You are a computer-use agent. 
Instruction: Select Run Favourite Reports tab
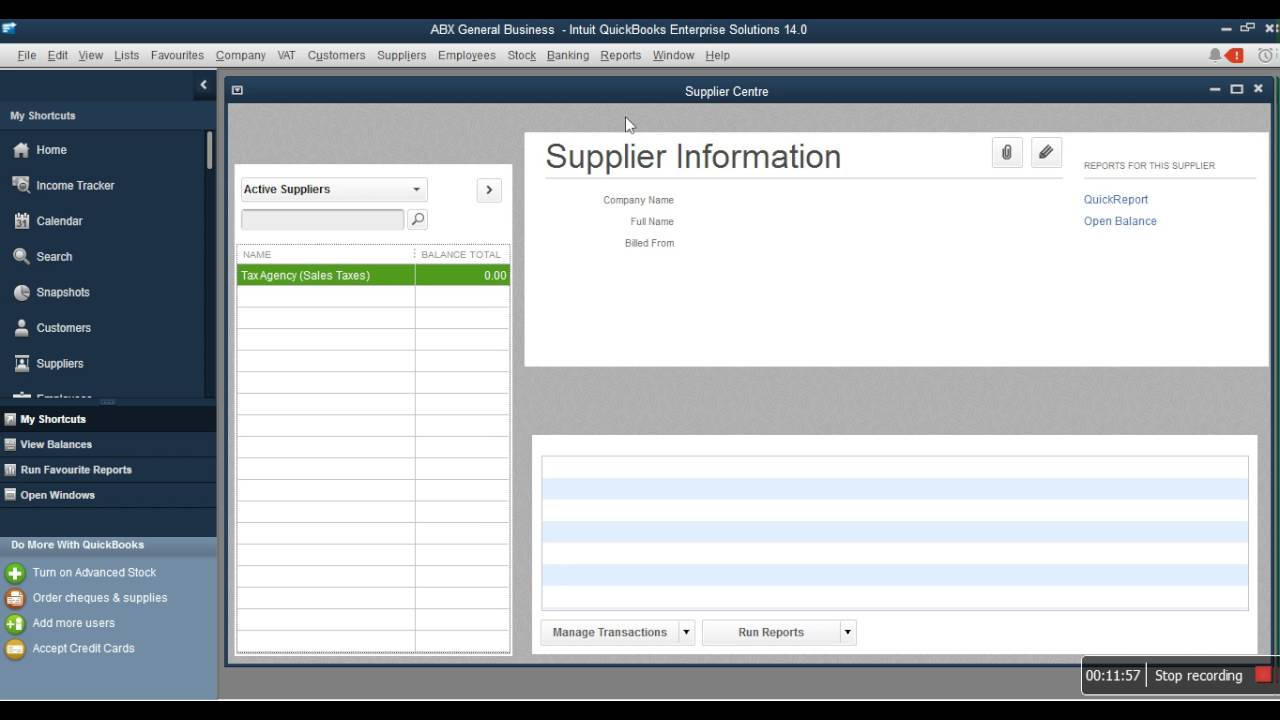tap(108, 470)
